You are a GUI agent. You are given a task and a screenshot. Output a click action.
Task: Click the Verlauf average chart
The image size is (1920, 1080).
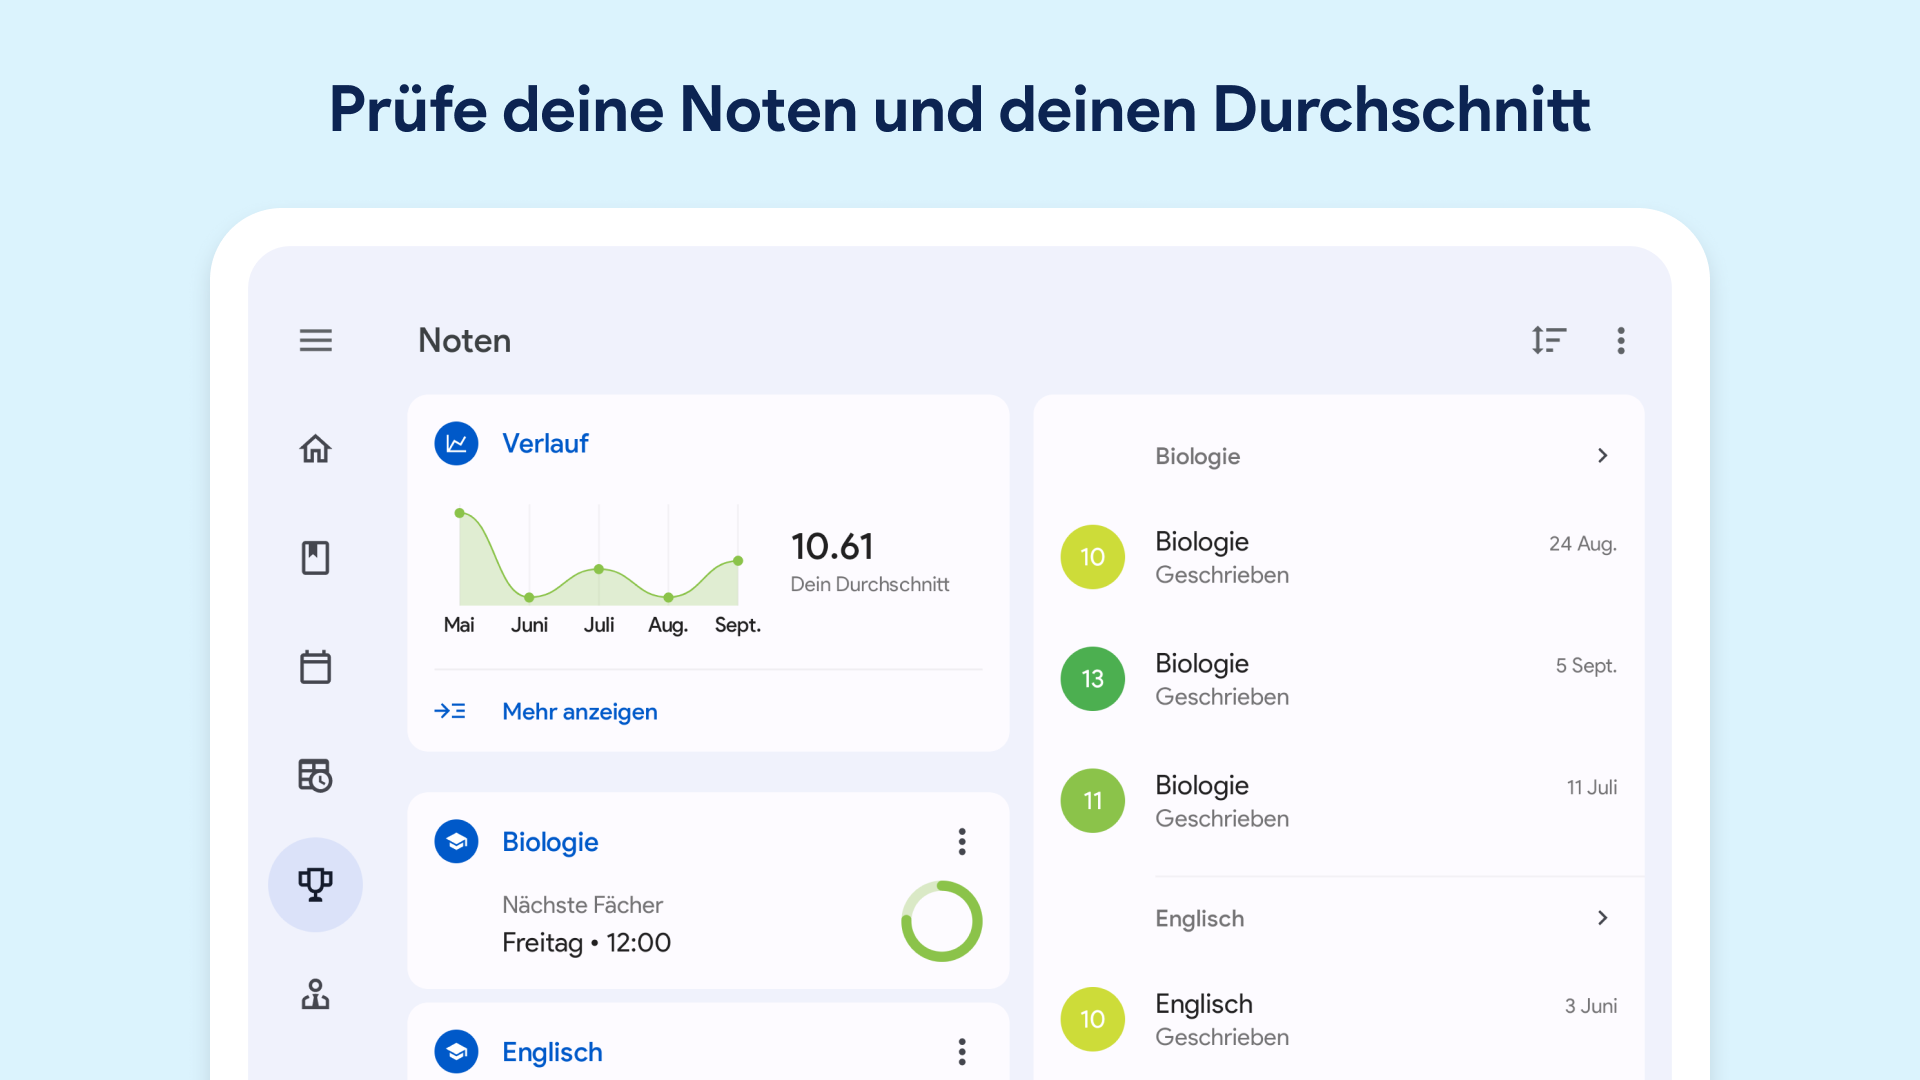(598, 560)
